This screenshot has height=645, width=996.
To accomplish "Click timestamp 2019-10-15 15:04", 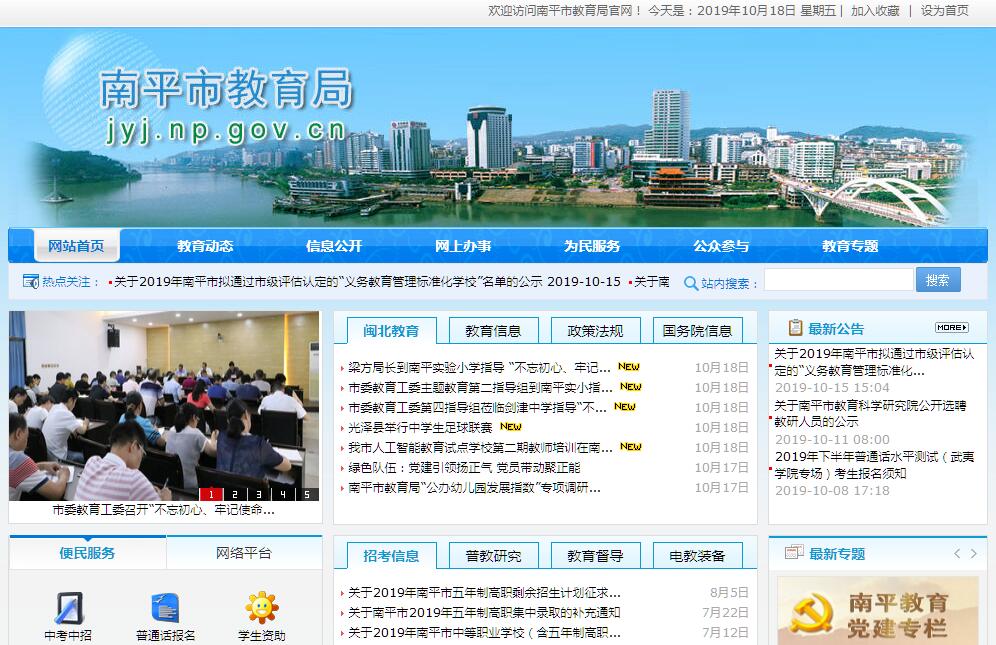I will 832,387.
